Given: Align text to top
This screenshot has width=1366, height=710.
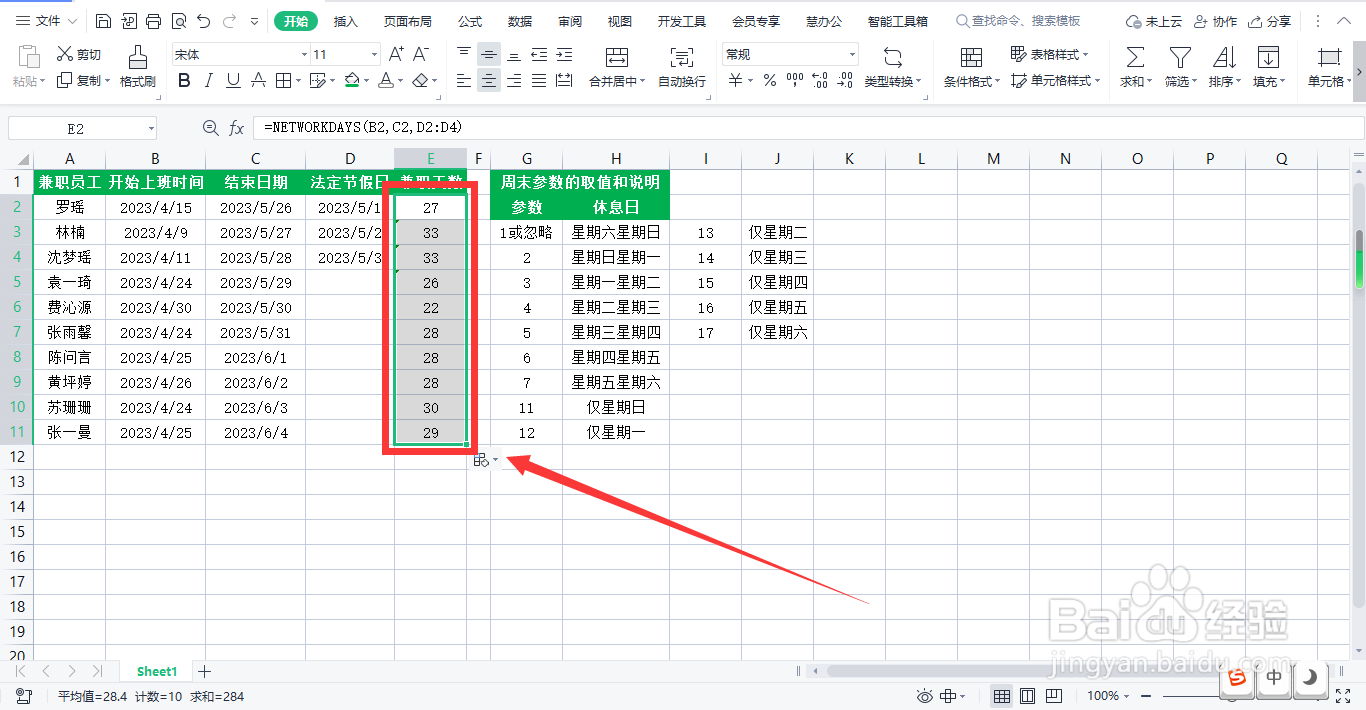Looking at the screenshot, I should tap(464, 55).
